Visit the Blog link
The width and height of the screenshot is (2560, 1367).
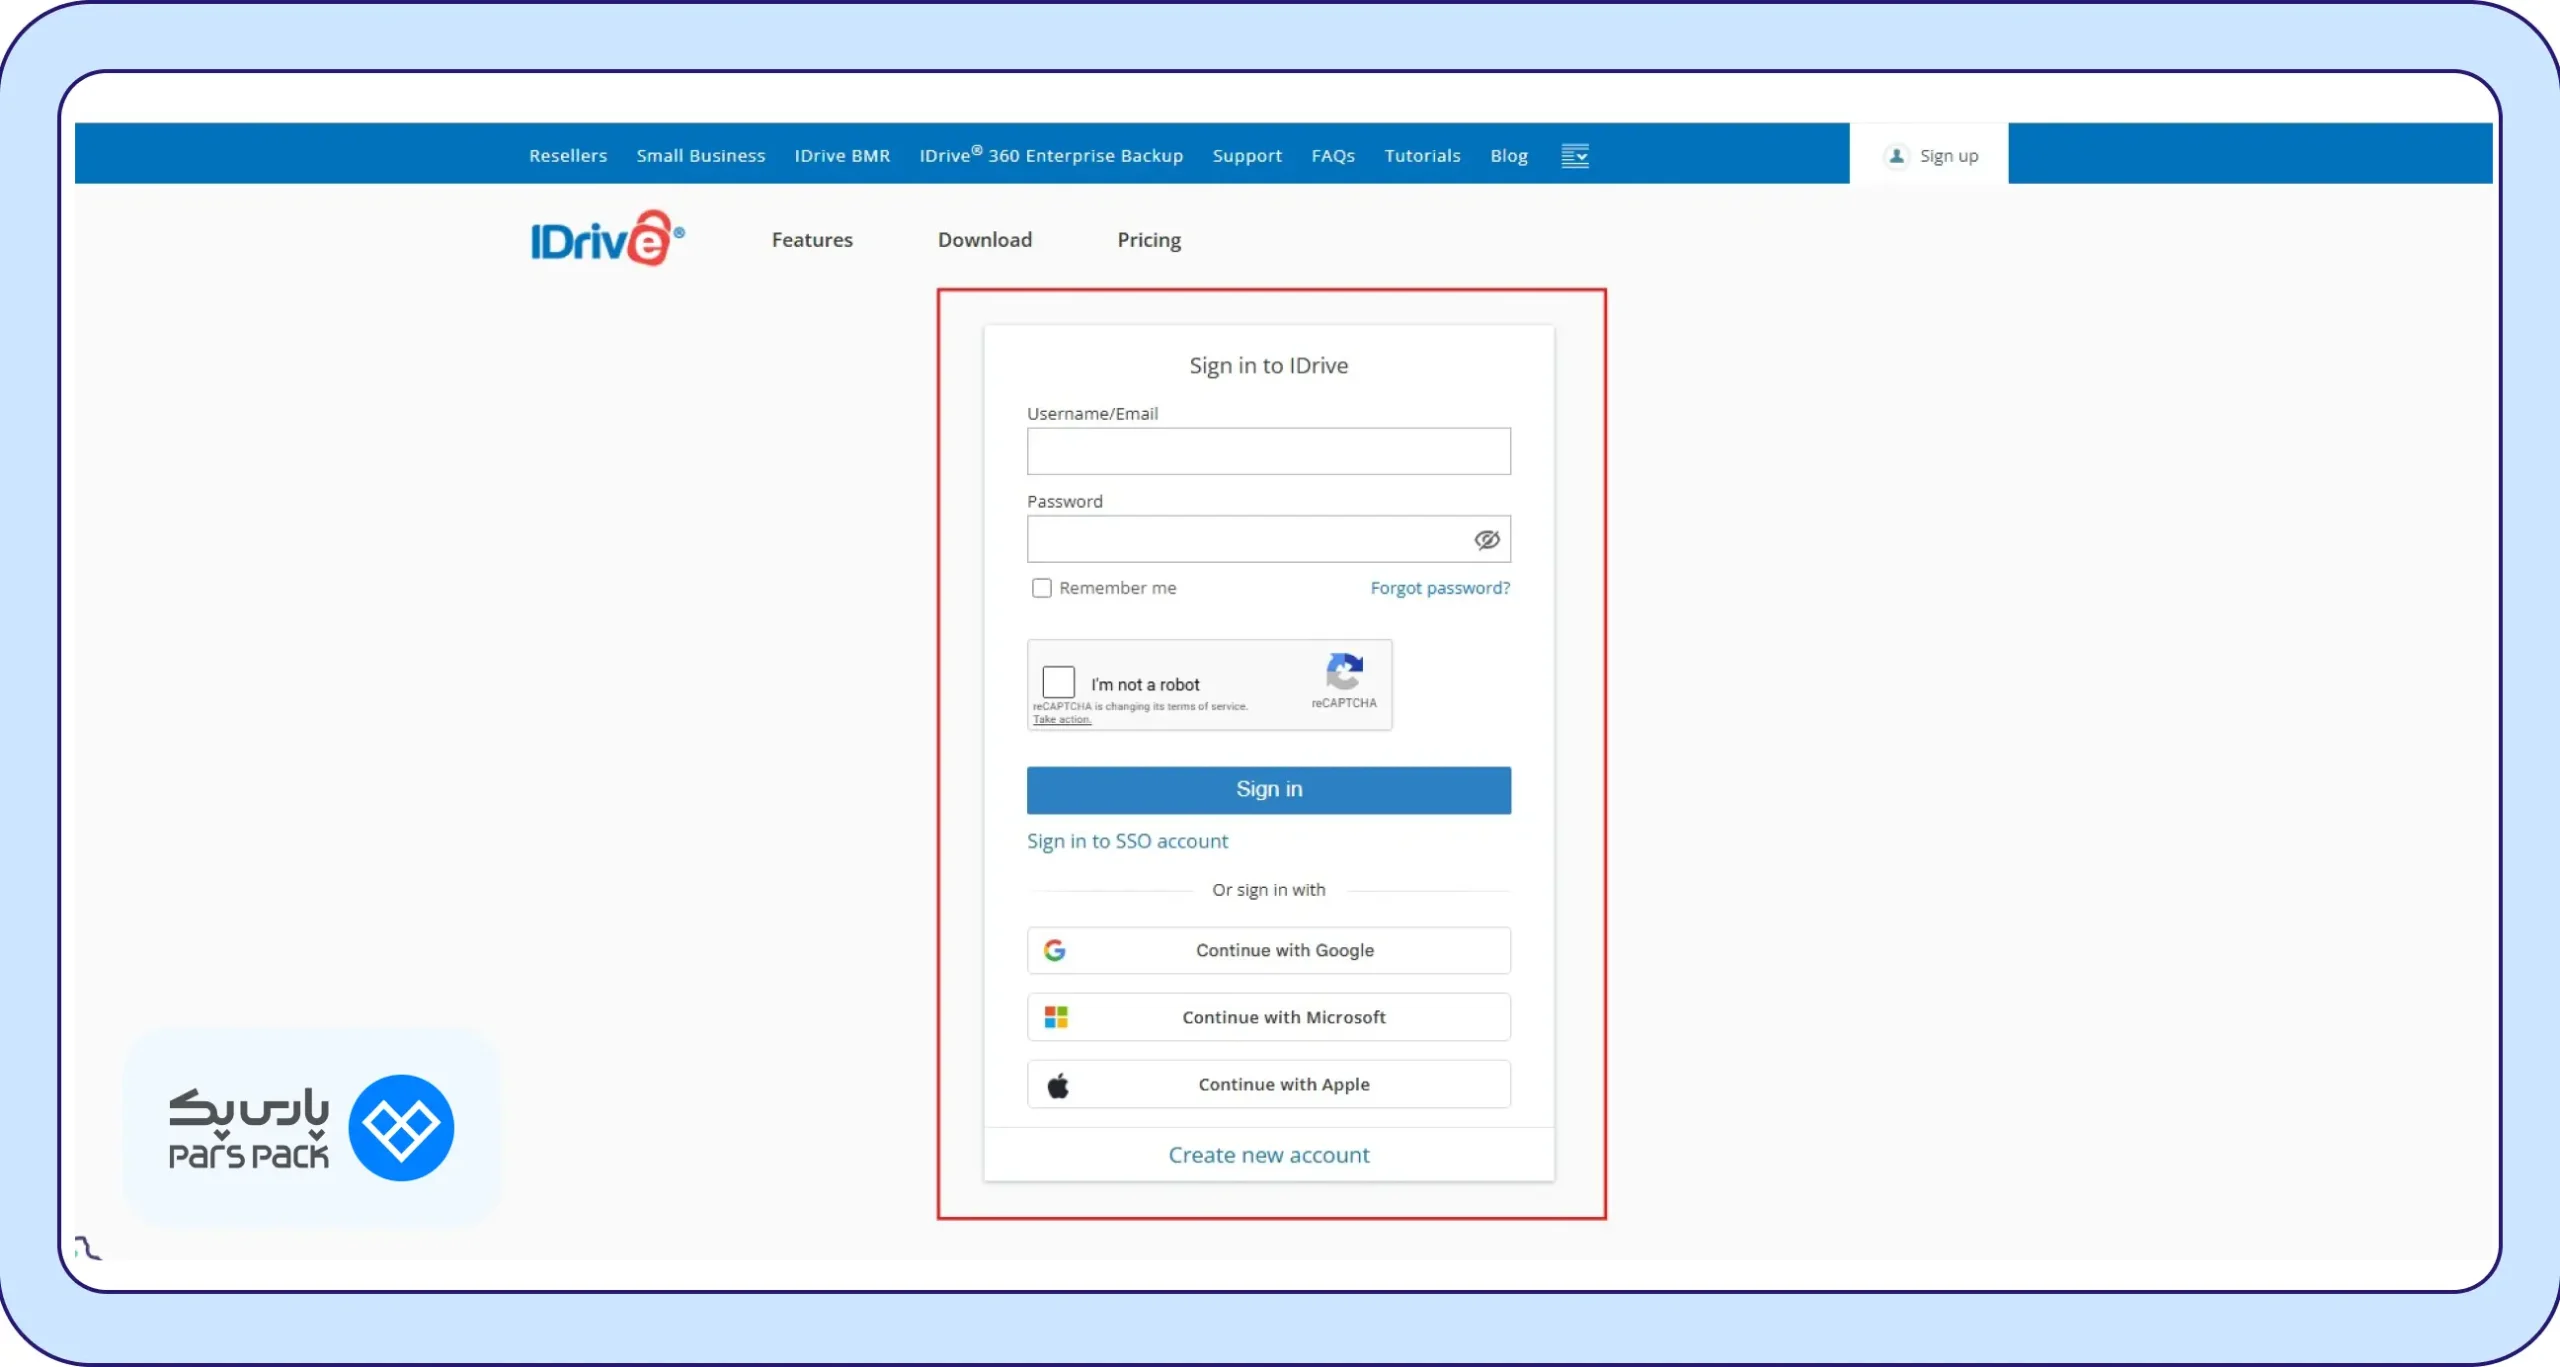[x=1509, y=157]
